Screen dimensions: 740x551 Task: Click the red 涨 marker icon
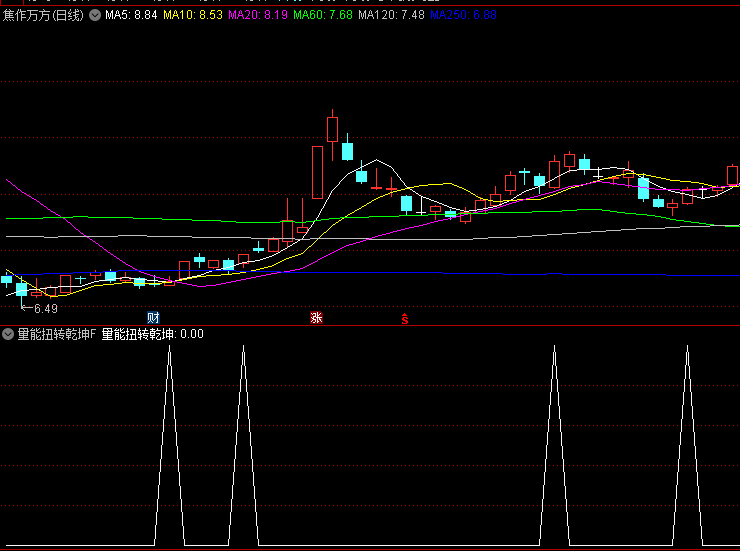pyautogui.click(x=316, y=318)
